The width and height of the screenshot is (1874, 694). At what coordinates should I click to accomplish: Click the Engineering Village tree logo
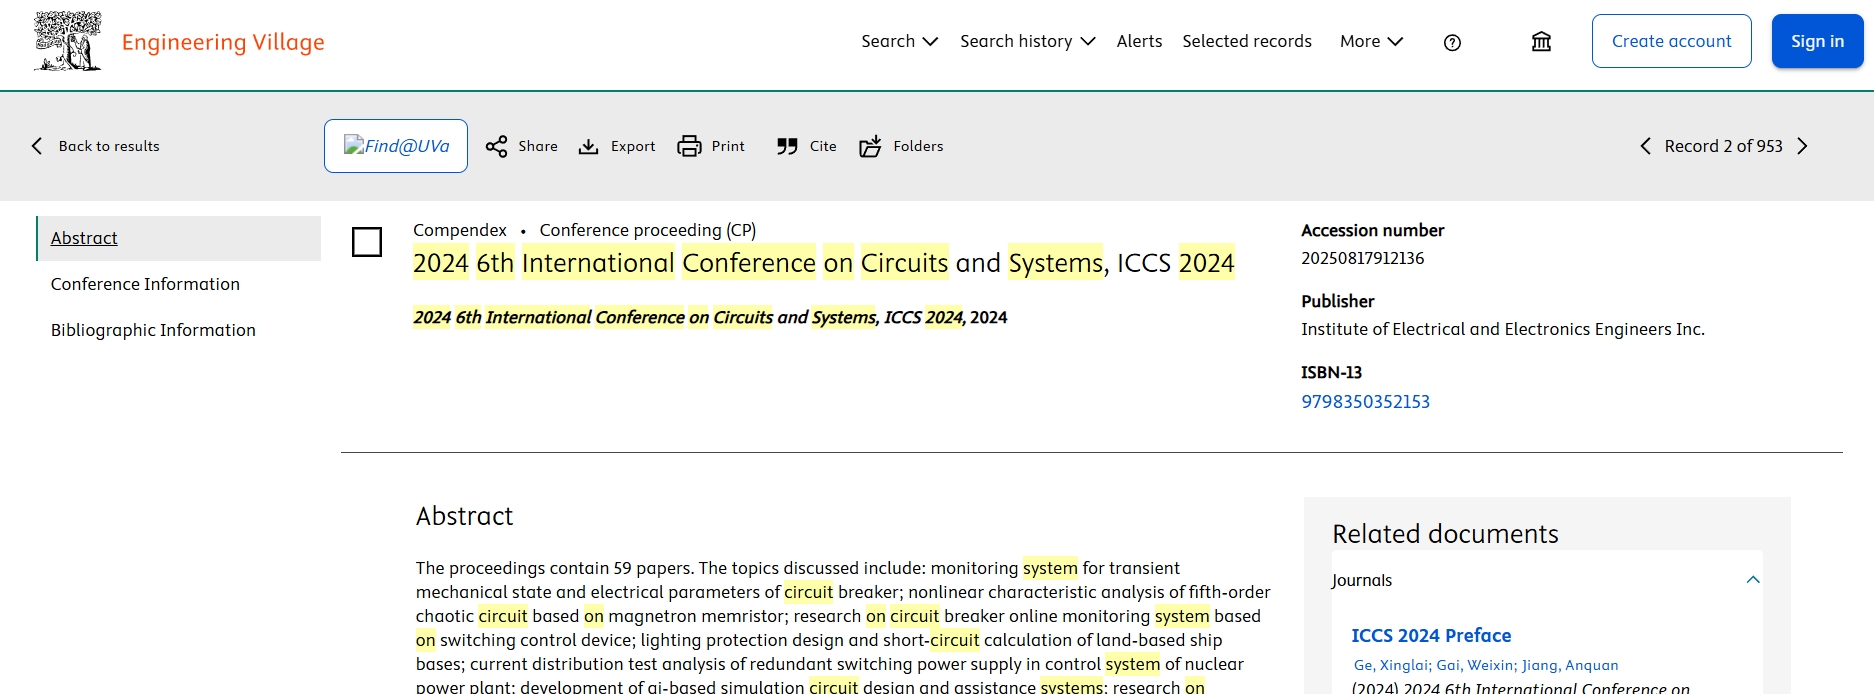[67, 42]
